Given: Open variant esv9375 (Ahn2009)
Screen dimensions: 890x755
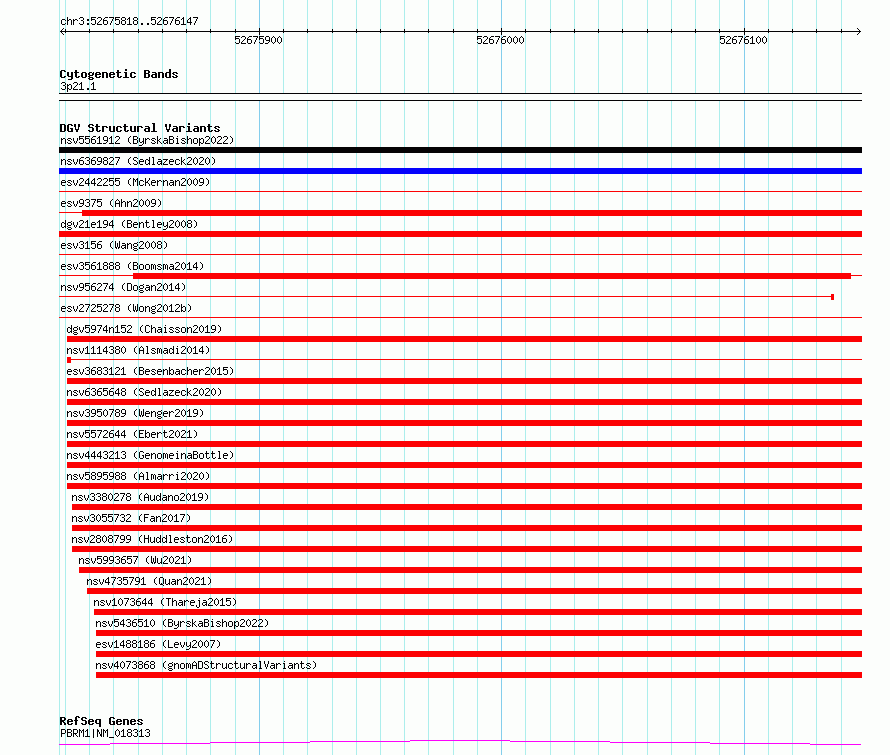Looking at the screenshot, I should pyautogui.click(x=111, y=203).
